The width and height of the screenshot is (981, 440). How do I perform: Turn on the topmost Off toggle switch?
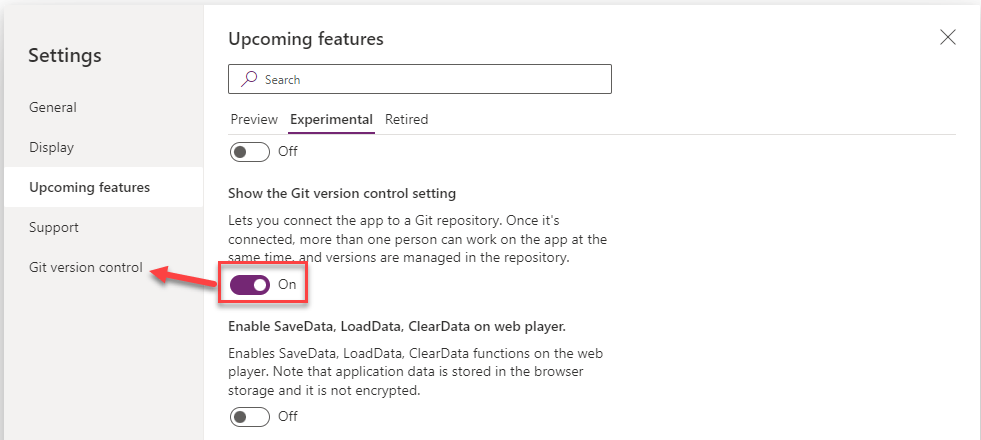250,152
